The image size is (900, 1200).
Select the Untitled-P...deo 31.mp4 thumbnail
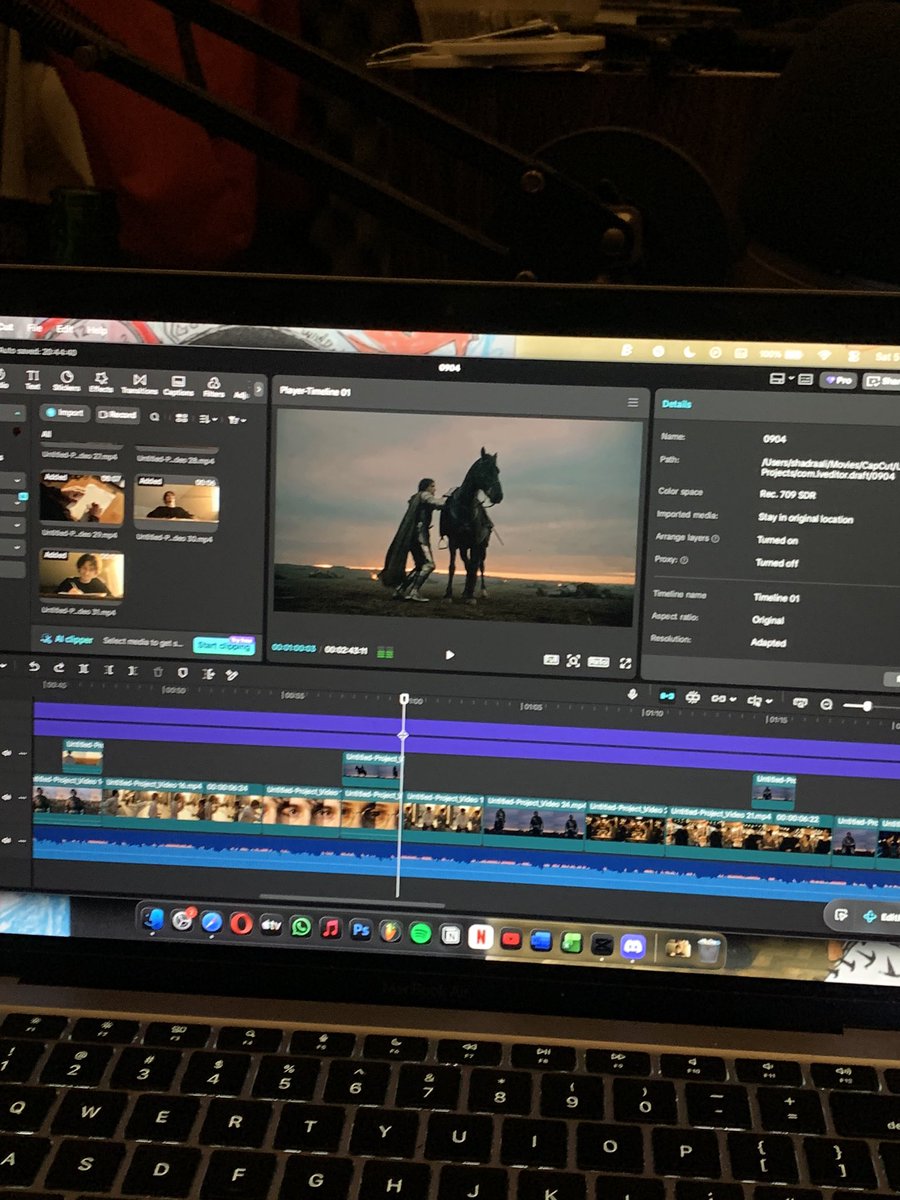[x=81, y=574]
